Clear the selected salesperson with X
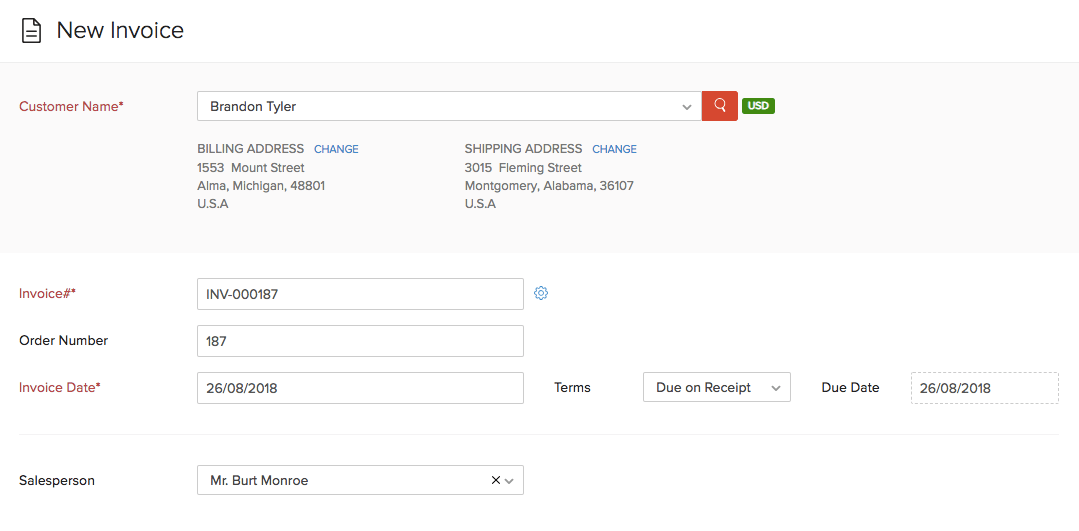Viewport: 1079px width, 531px height. [x=495, y=480]
